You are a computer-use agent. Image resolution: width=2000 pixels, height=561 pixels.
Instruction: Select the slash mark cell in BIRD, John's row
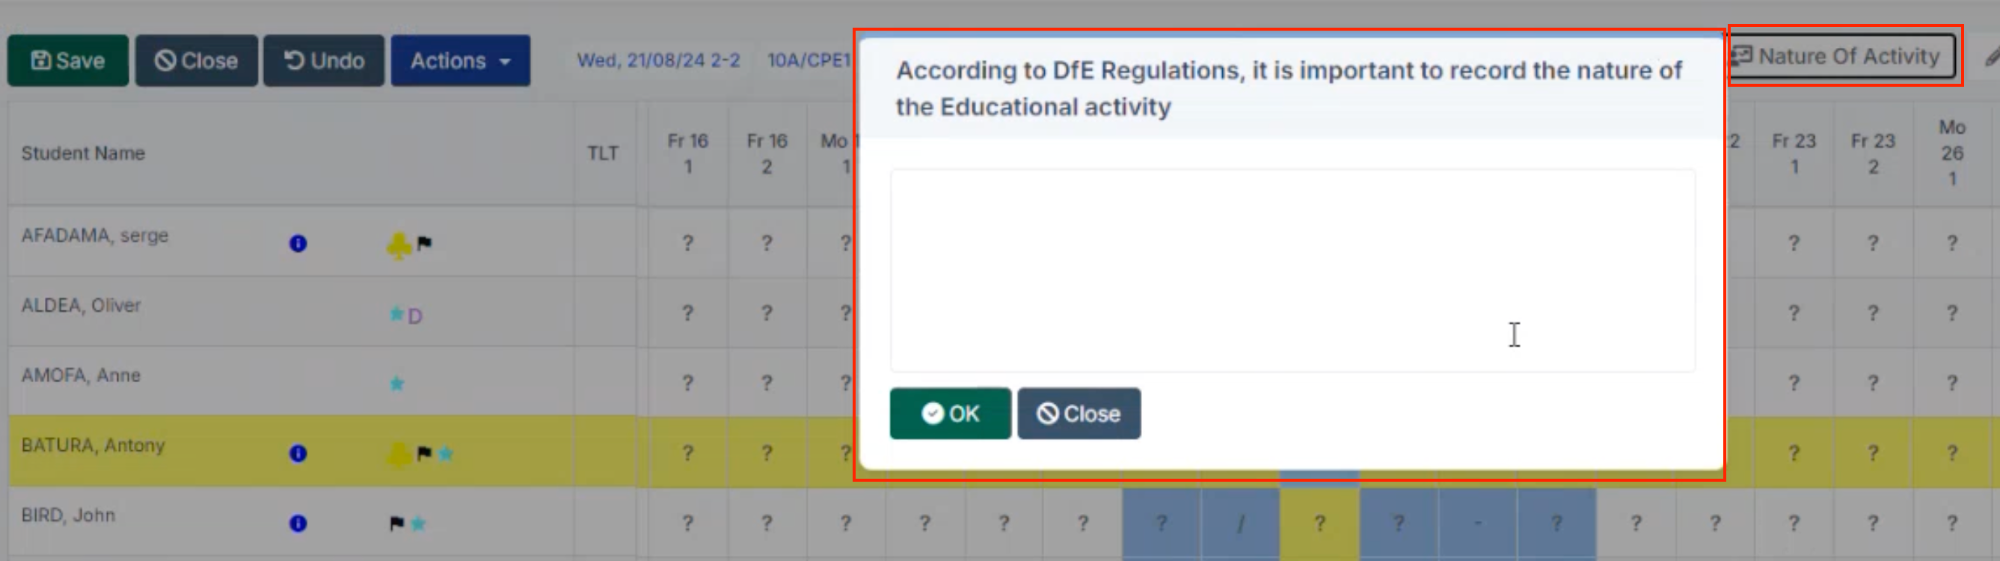pyautogui.click(x=1240, y=523)
